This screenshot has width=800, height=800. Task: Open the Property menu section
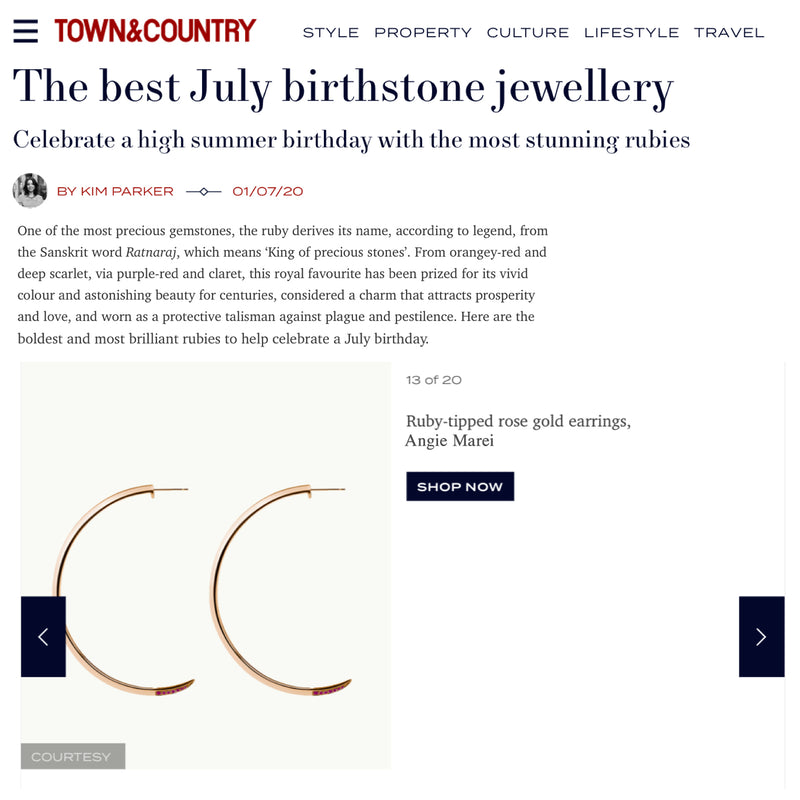[x=423, y=33]
